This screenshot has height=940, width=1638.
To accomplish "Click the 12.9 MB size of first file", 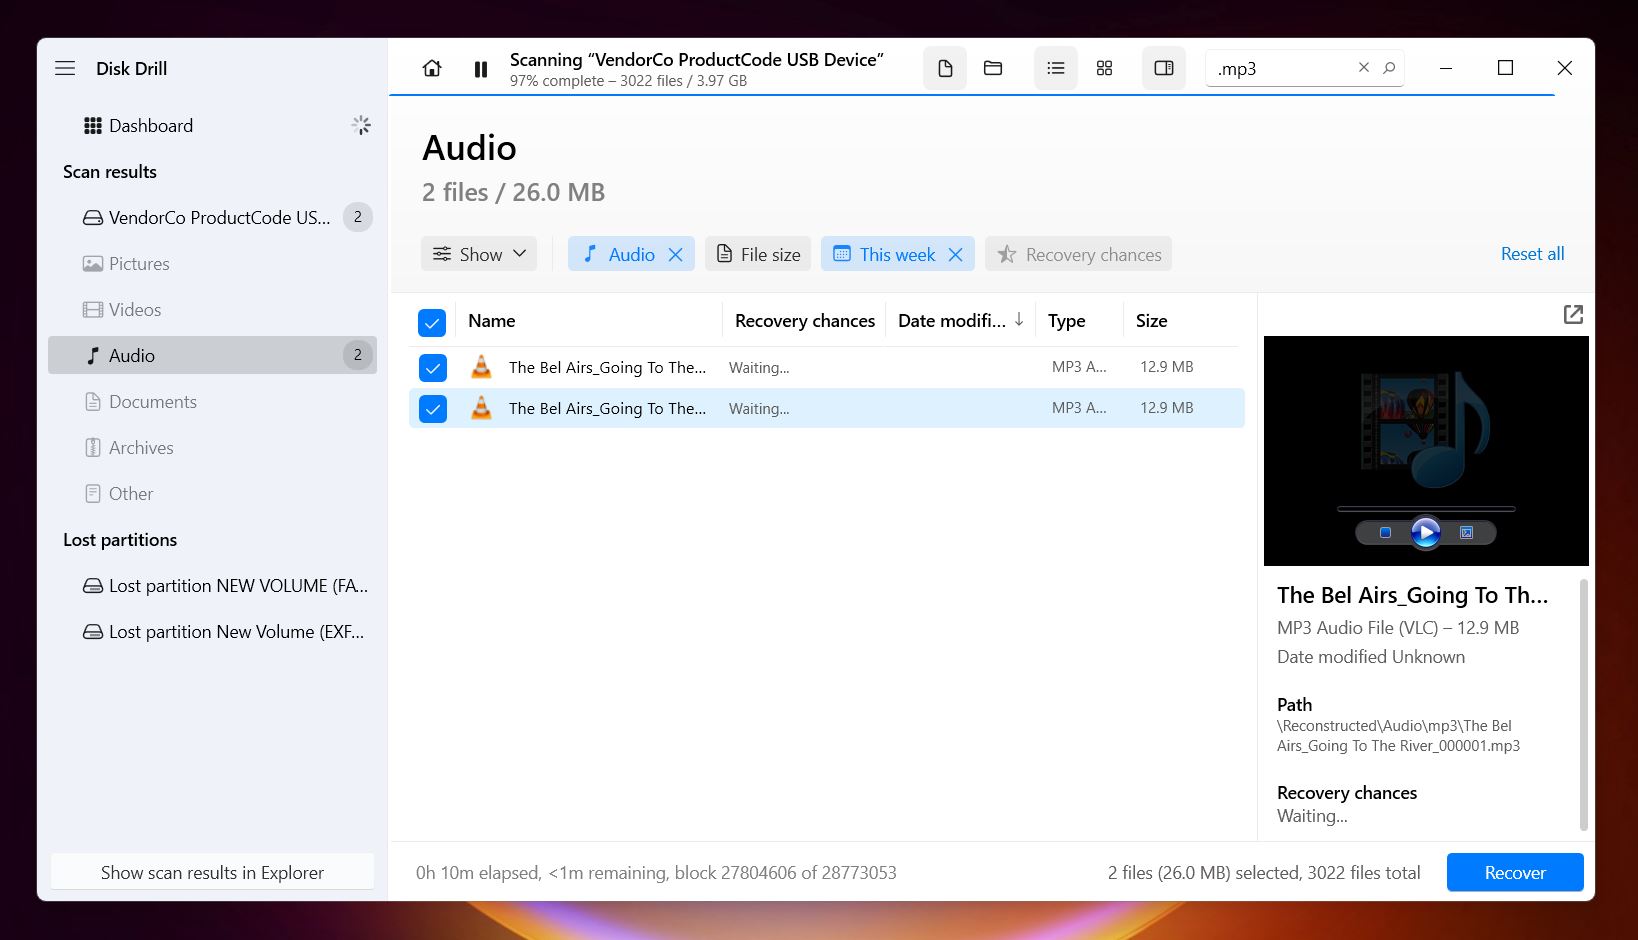I will click(x=1167, y=367).
